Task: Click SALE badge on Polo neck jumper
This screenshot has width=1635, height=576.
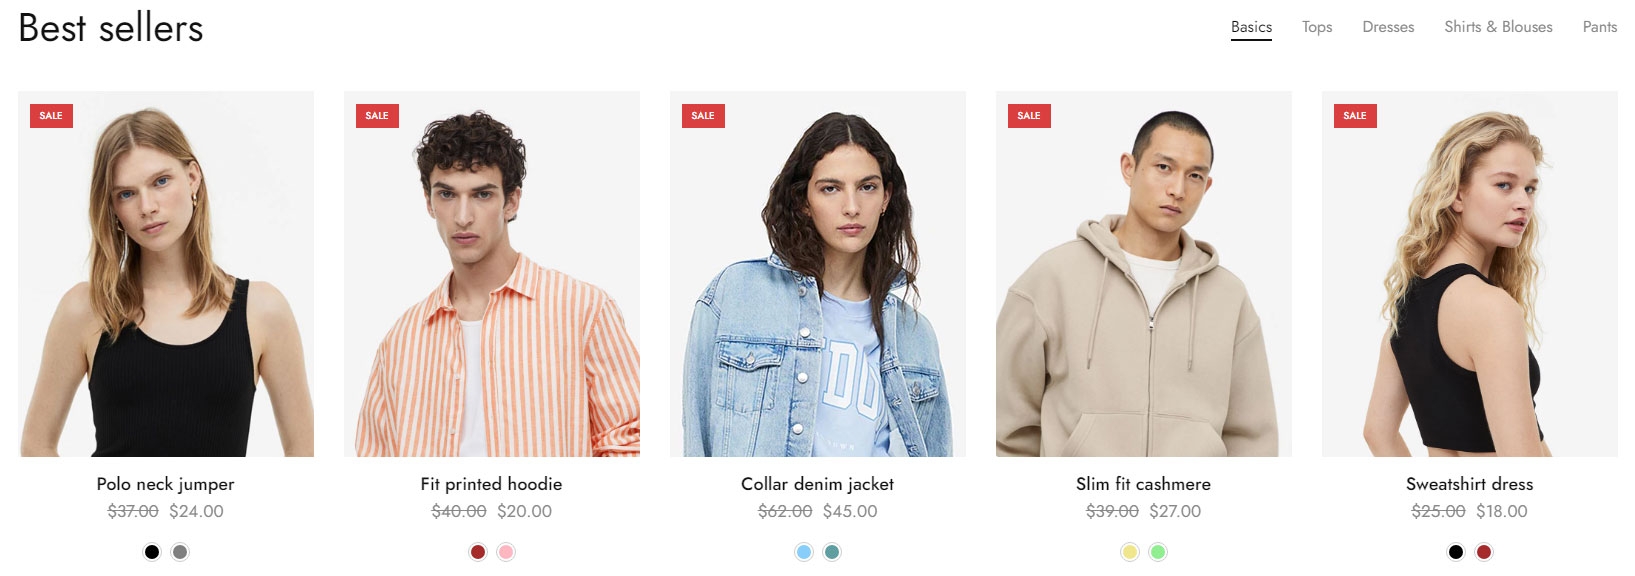Action: pos(51,116)
